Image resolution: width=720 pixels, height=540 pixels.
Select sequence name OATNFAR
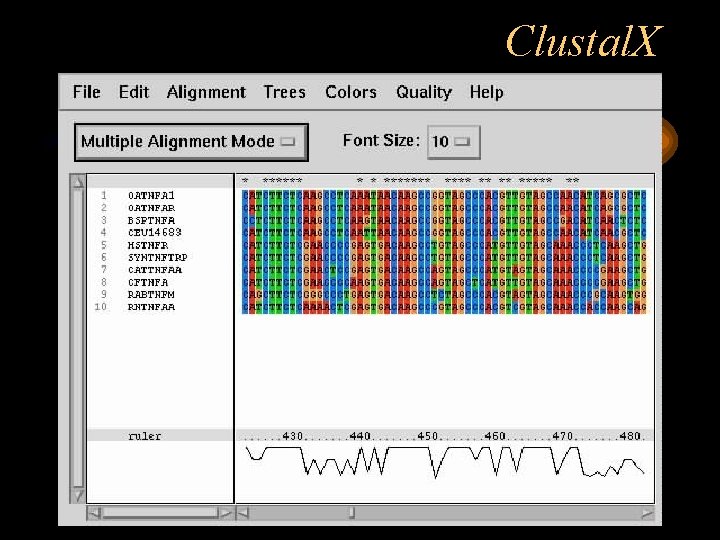(151, 208)
